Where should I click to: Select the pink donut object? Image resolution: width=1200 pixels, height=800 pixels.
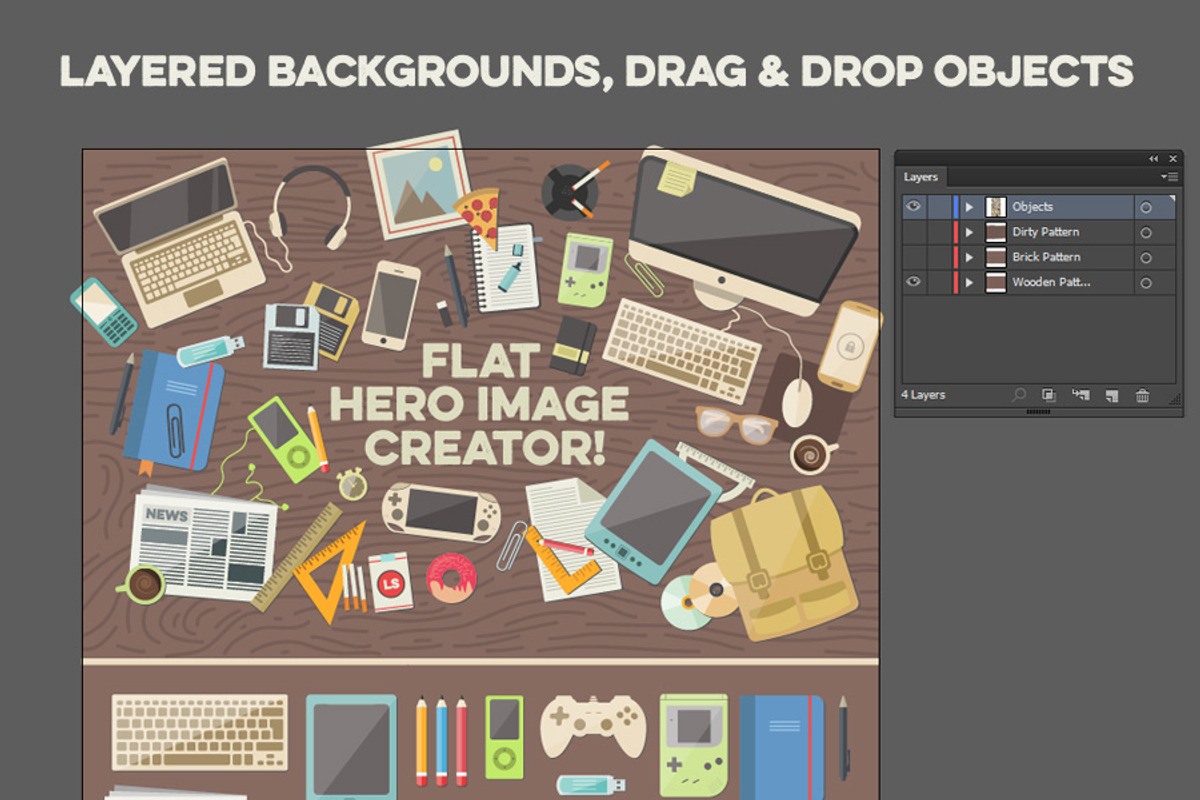pos(451,578)
